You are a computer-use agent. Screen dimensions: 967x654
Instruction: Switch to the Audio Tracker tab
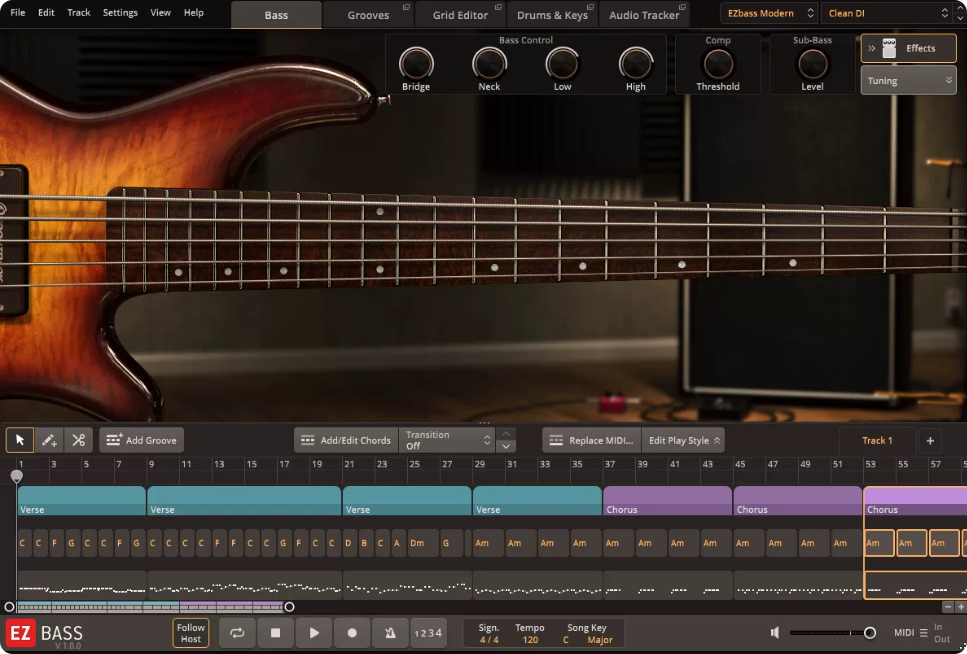644,15
